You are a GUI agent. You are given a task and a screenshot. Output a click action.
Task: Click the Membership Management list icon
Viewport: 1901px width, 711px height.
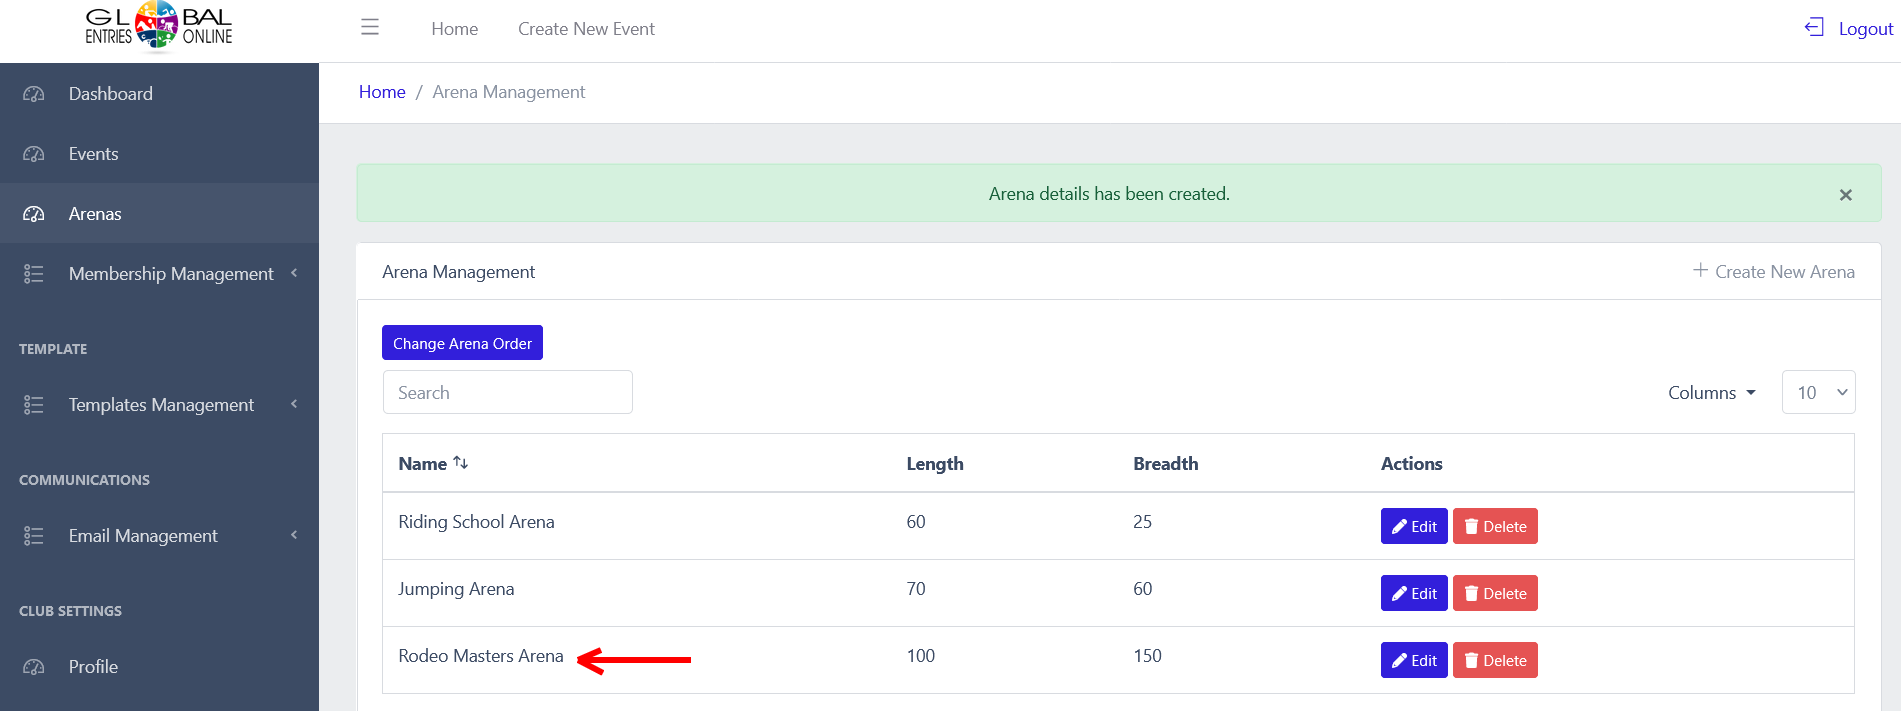click(x=34, y=274)
